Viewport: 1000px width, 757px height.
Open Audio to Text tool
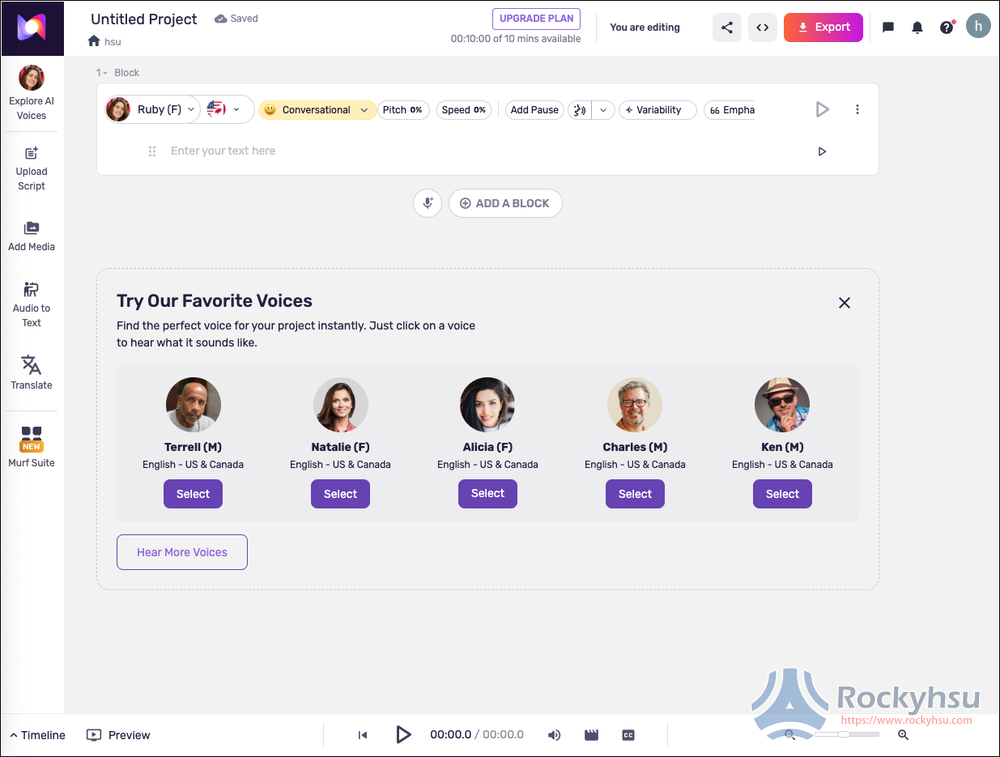coord(31,305)
